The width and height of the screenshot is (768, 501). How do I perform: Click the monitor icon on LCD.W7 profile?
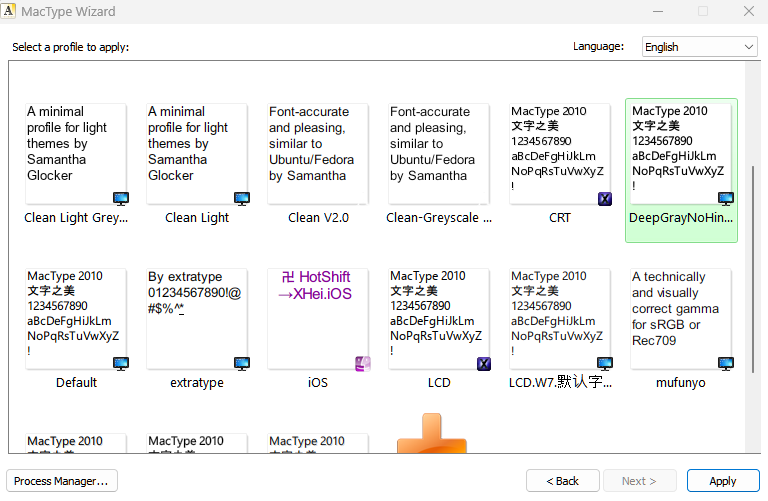(604, 363)
